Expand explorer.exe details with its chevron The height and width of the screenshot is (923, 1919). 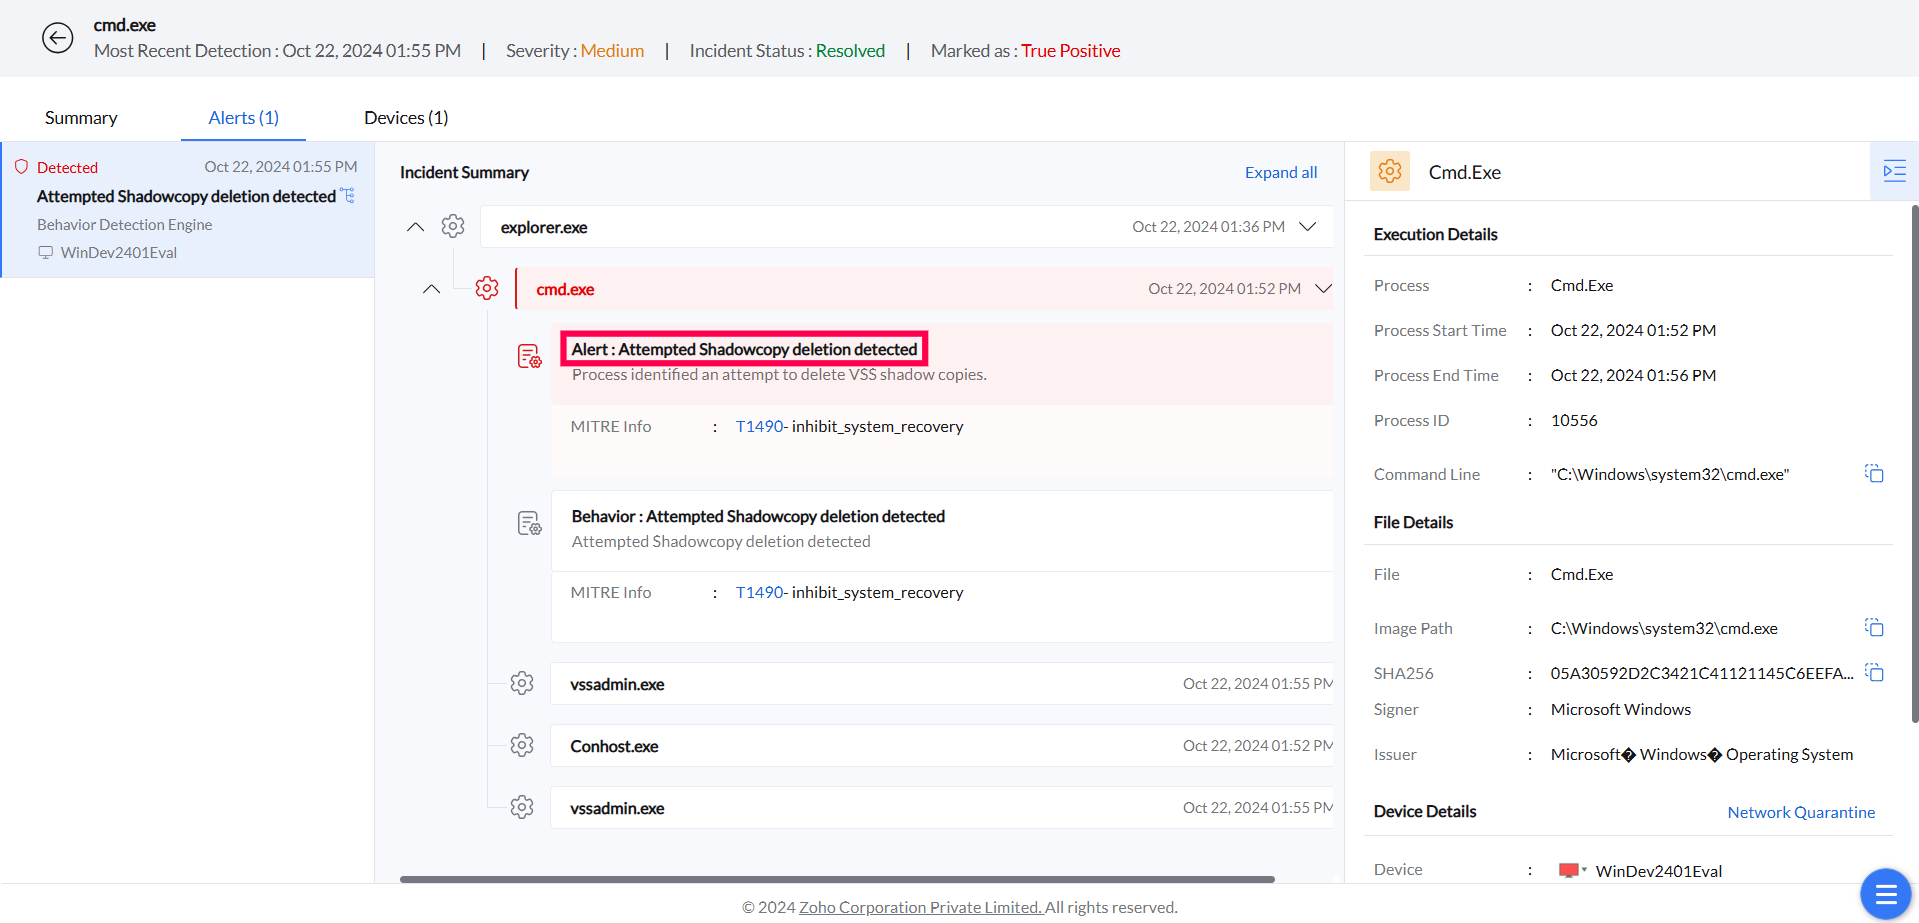point(1307,227)
